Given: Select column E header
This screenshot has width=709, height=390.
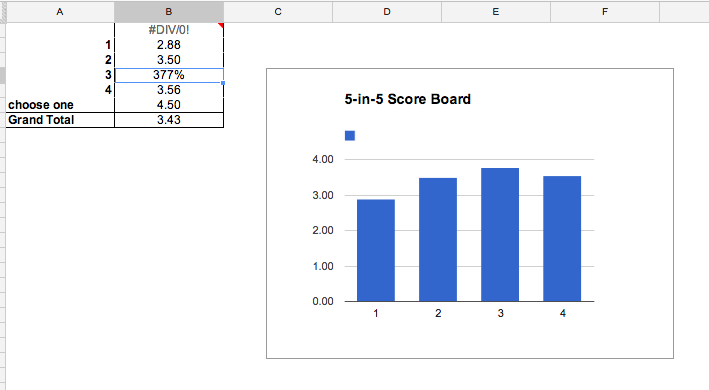Looking at the screenshot, I should (496, 12).
